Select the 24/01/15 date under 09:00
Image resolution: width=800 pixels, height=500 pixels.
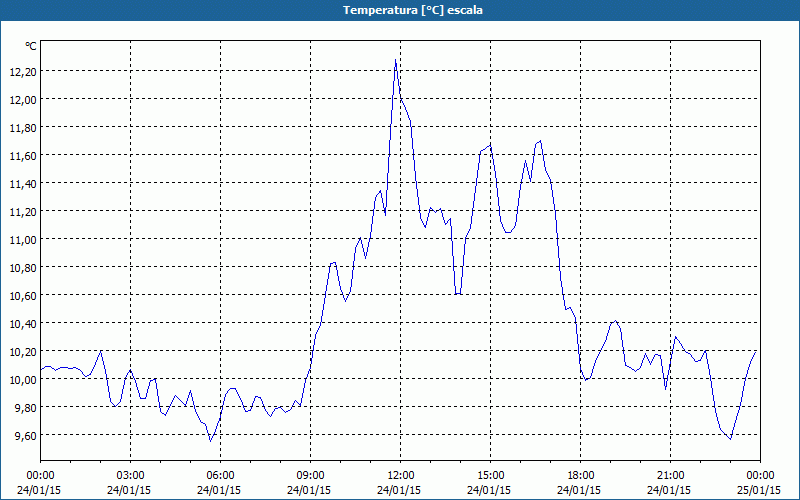[x=310, y=490]
